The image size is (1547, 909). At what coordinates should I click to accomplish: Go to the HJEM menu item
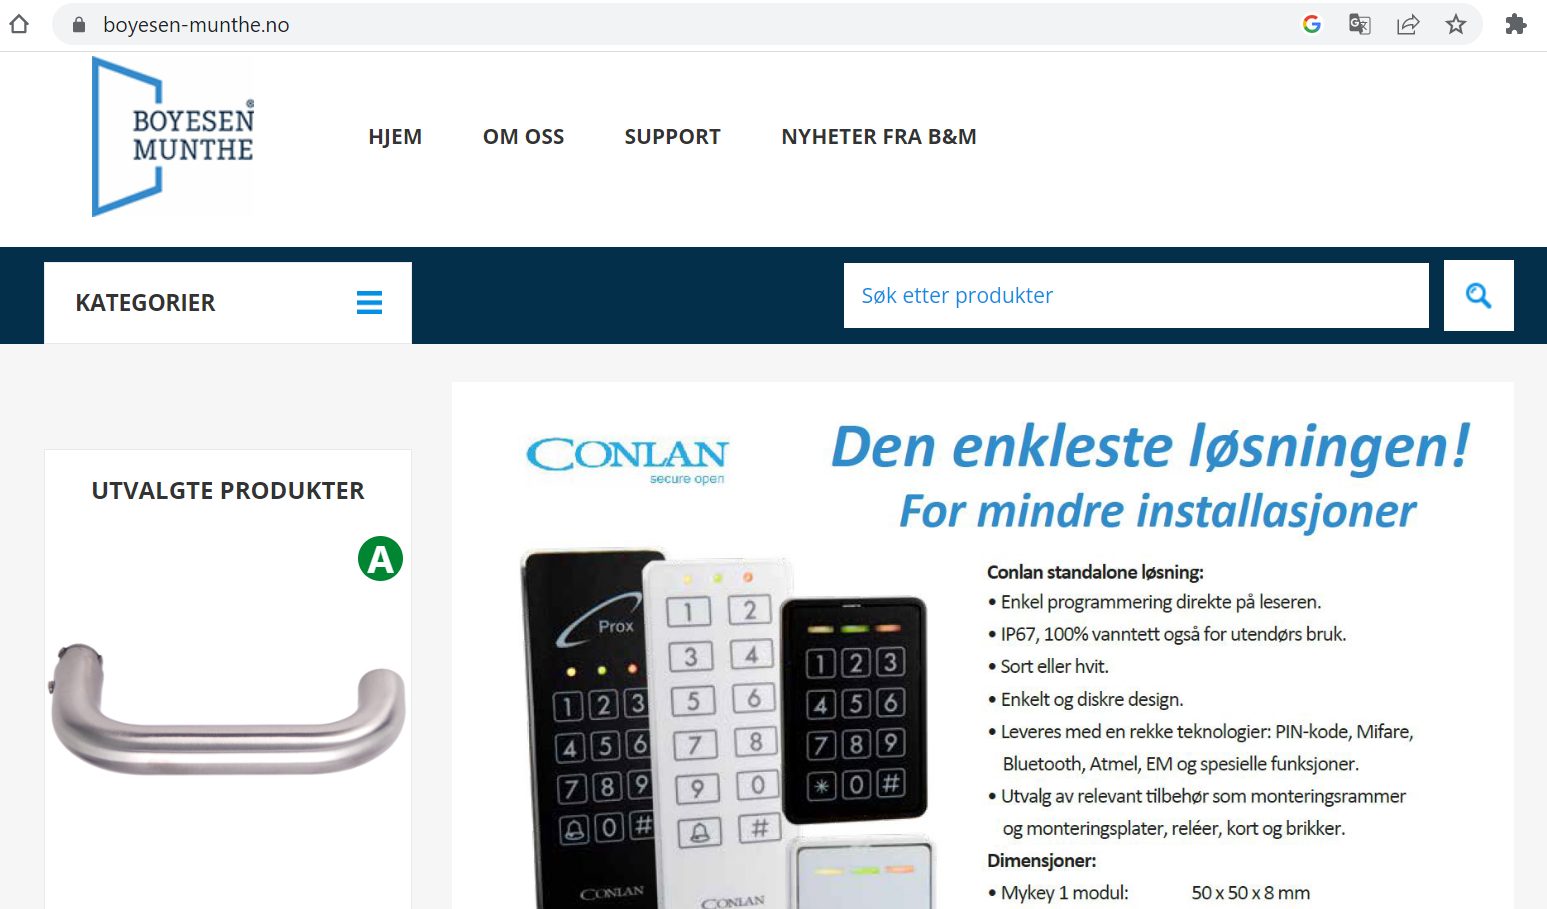(x=395, y=137)
